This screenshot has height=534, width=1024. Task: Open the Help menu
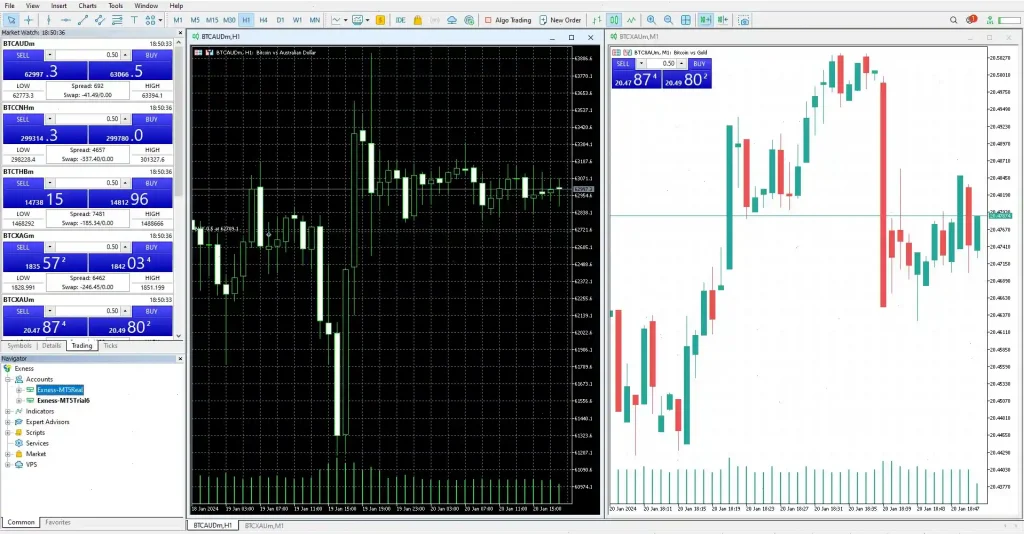(176, 5)
